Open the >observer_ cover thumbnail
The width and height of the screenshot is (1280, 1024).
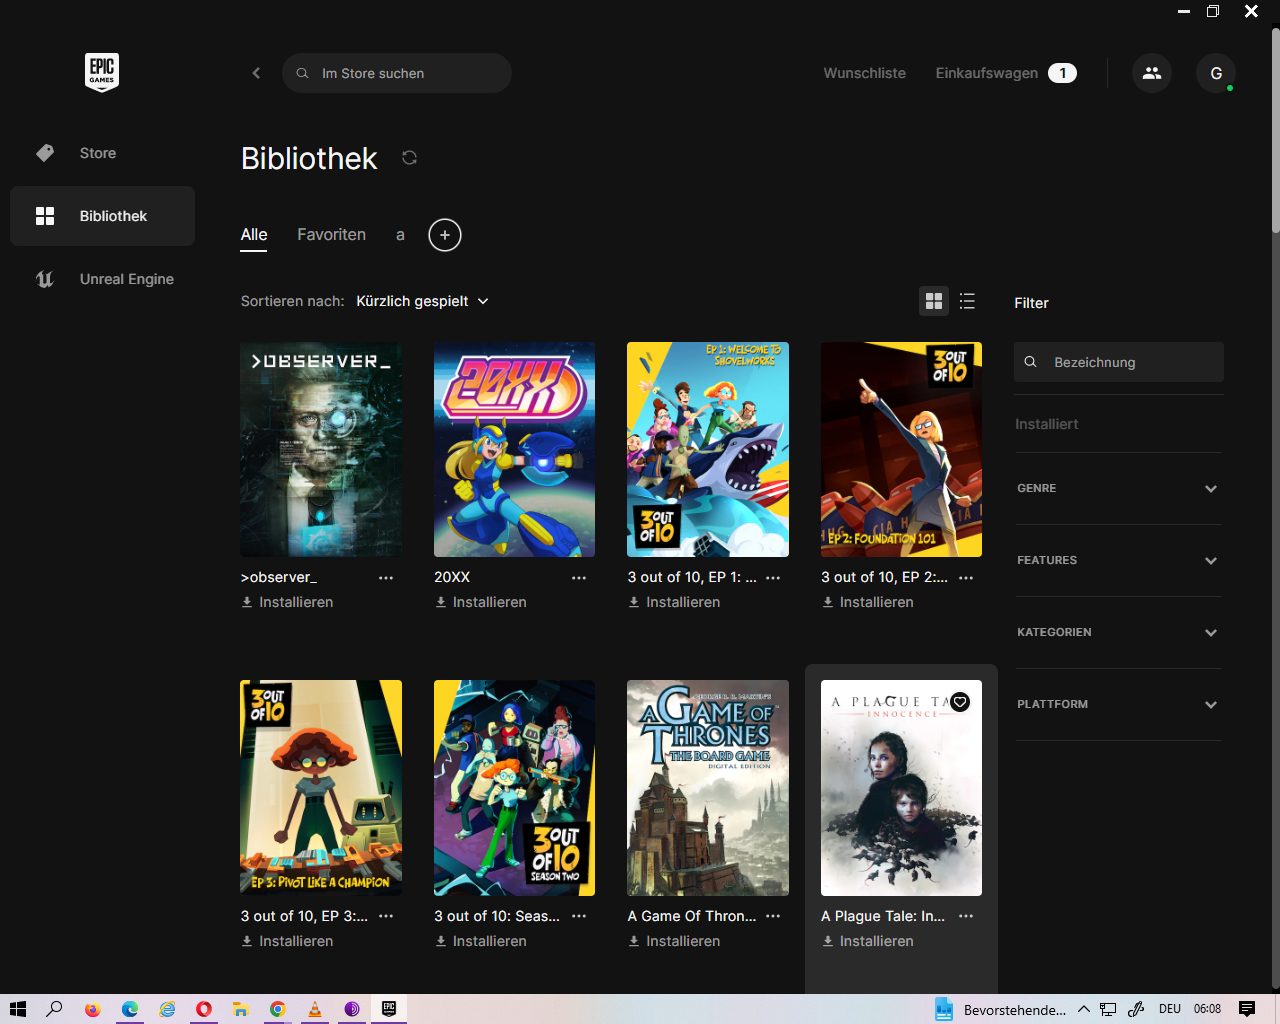coord(321,450)
